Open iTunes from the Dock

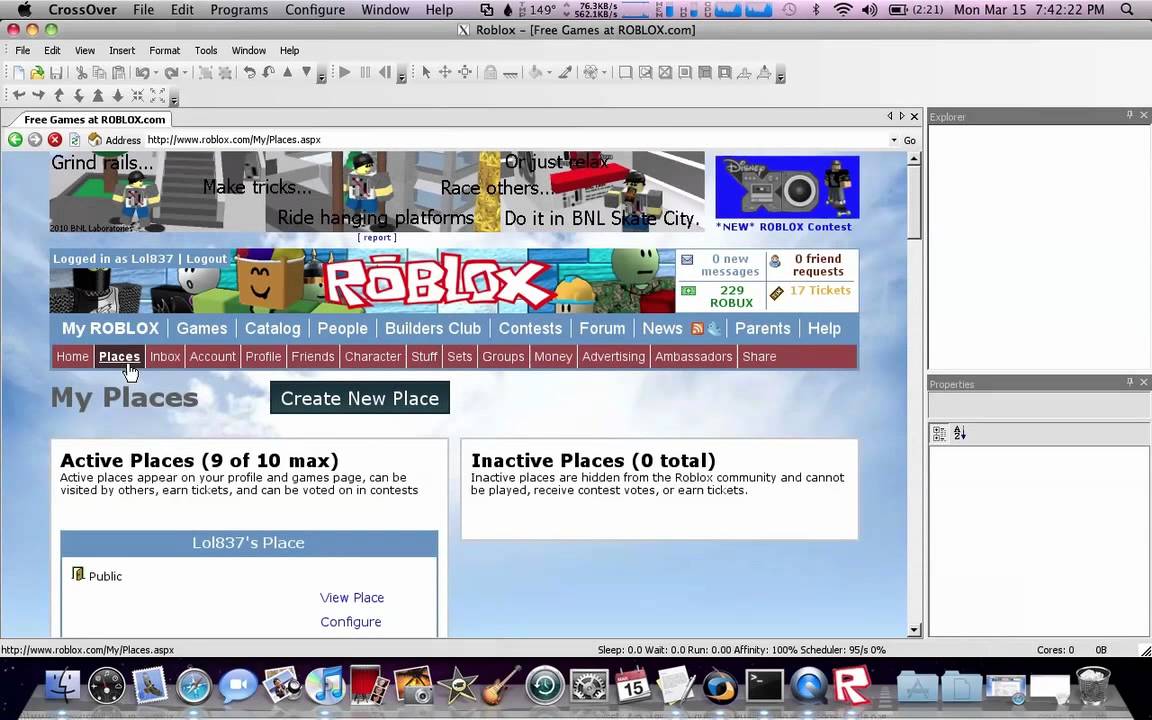point(324,685)
